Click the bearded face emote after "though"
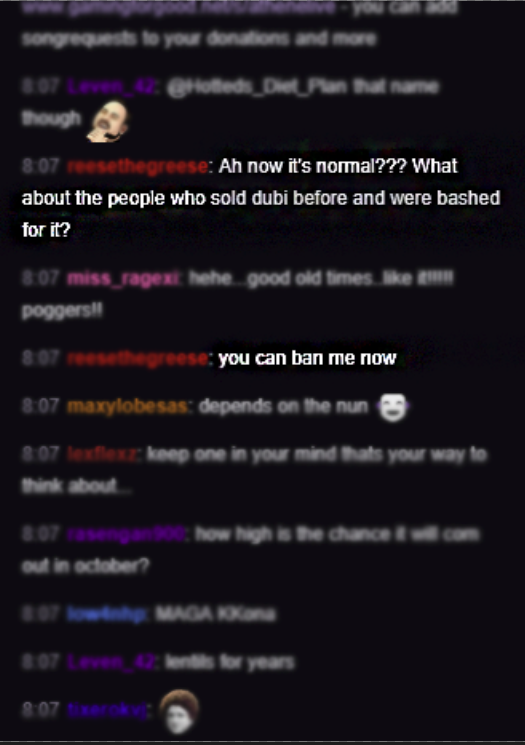This screenshot has height=745, width=525. pyautogui.click(x=108, y=120)
